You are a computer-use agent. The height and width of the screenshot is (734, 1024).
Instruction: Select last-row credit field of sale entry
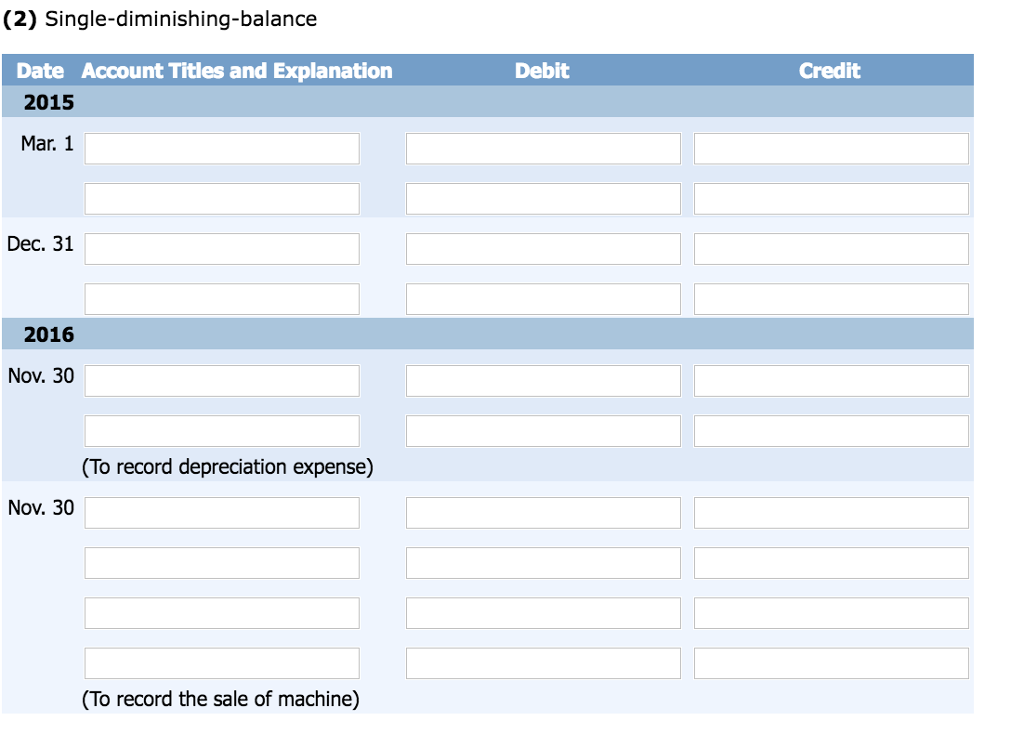click(x=831, y=663)
